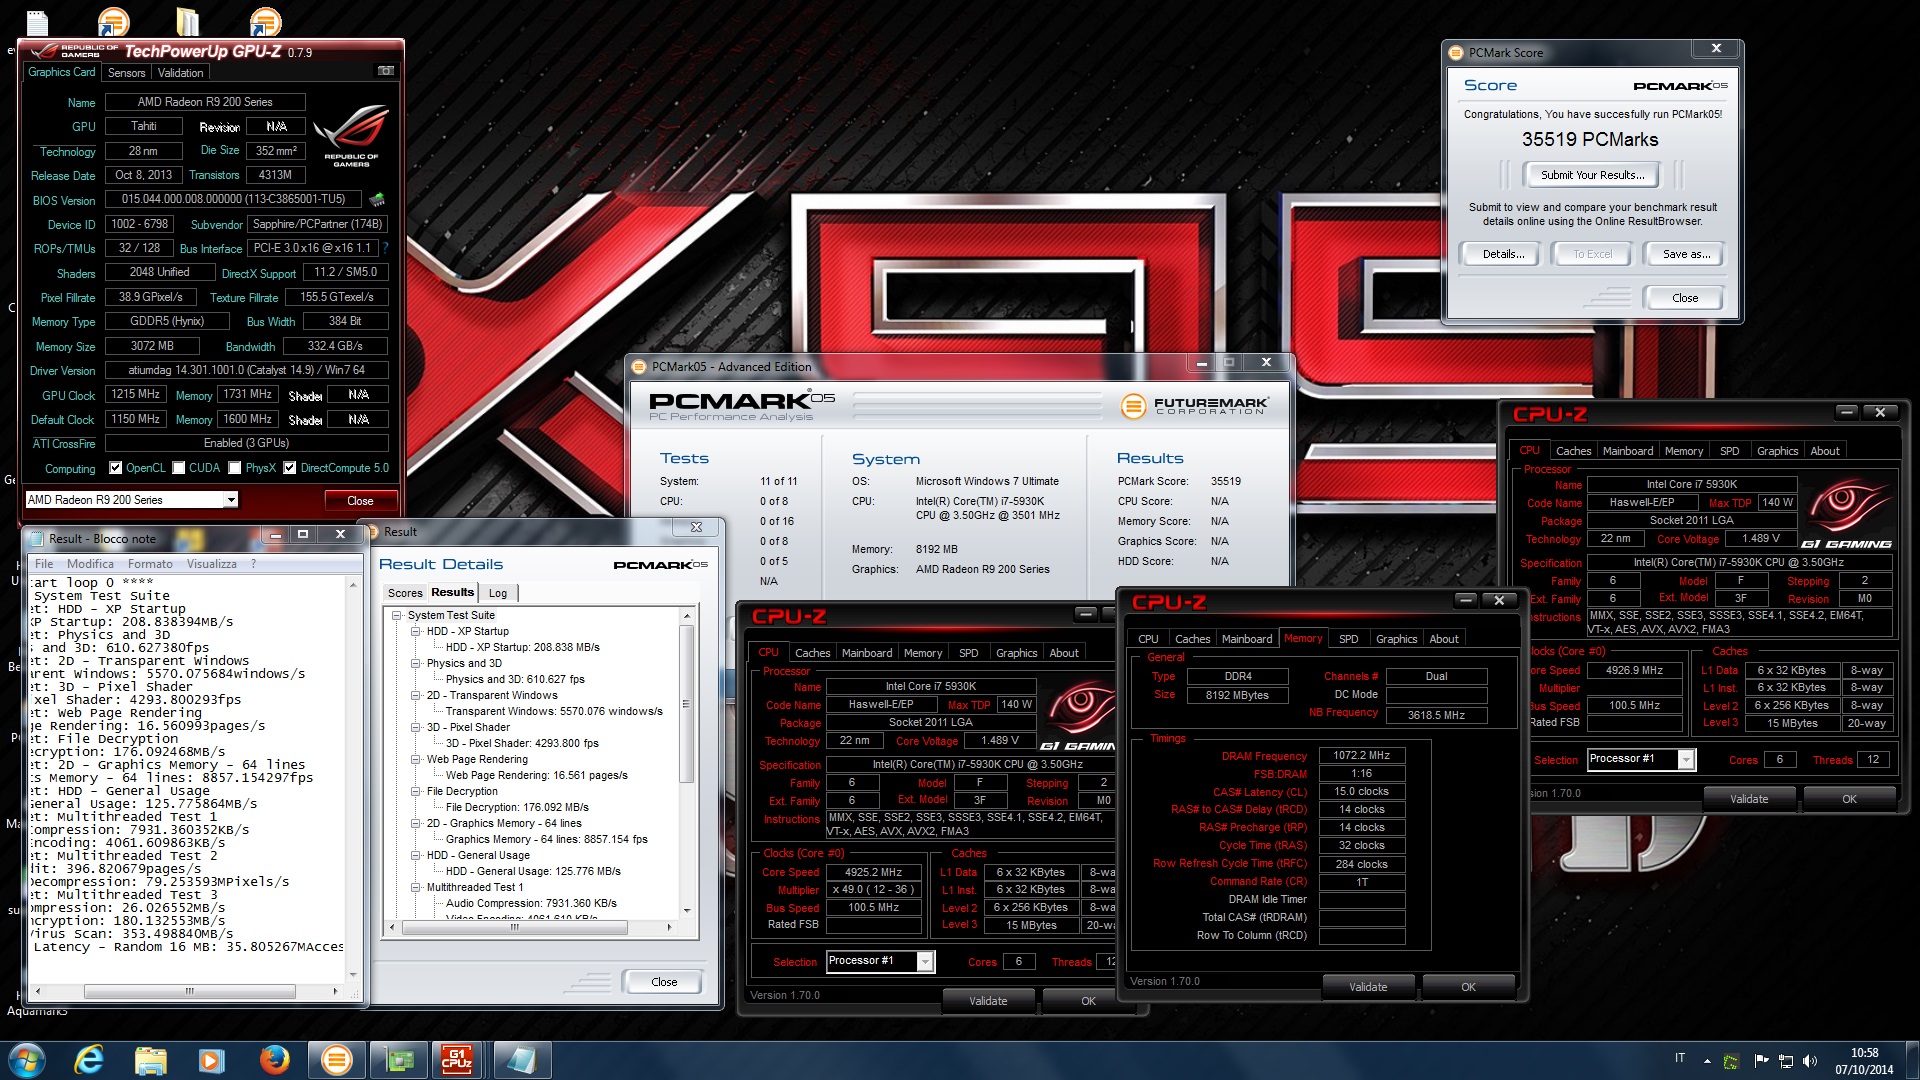Show hidden tray icons arrow
Image resolution: width=1920 pixels, height=1080 pixels.
(1707, 1061)
